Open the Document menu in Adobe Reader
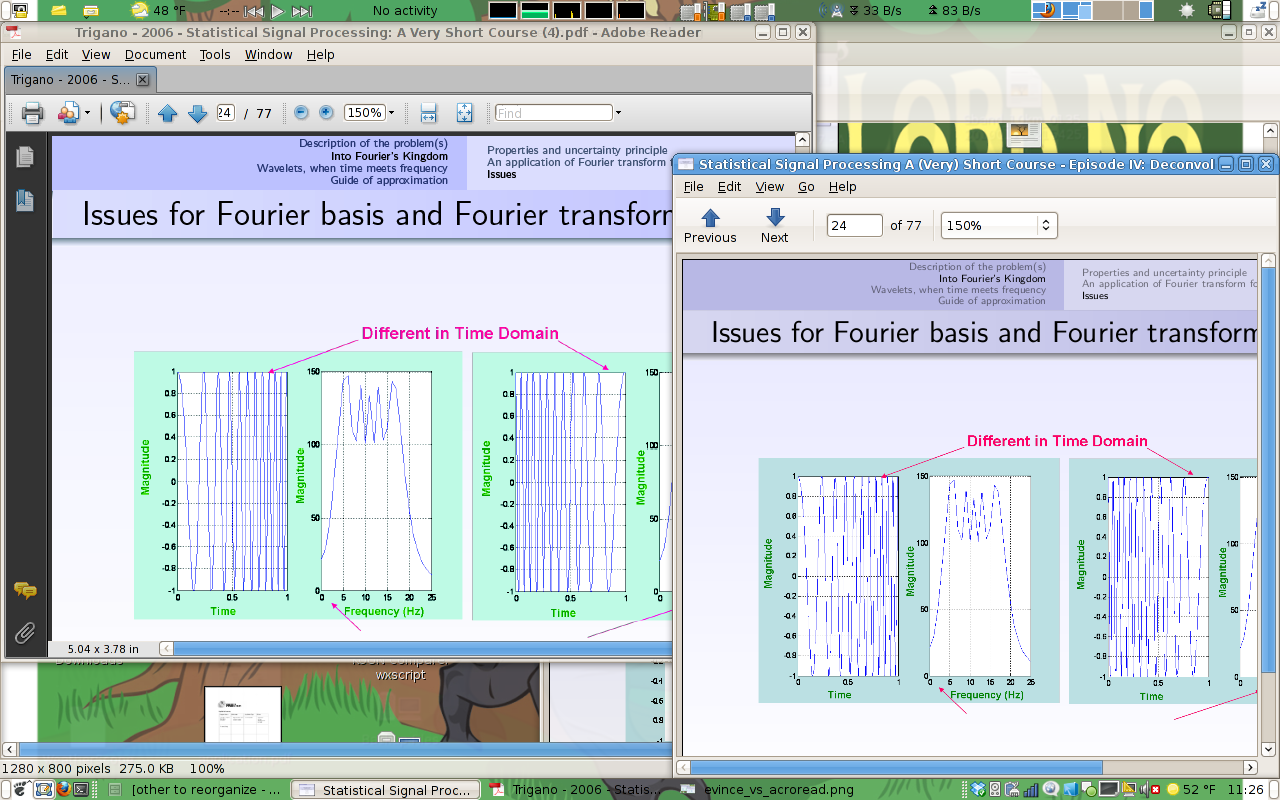1280x800 pixels. point(155,55)
